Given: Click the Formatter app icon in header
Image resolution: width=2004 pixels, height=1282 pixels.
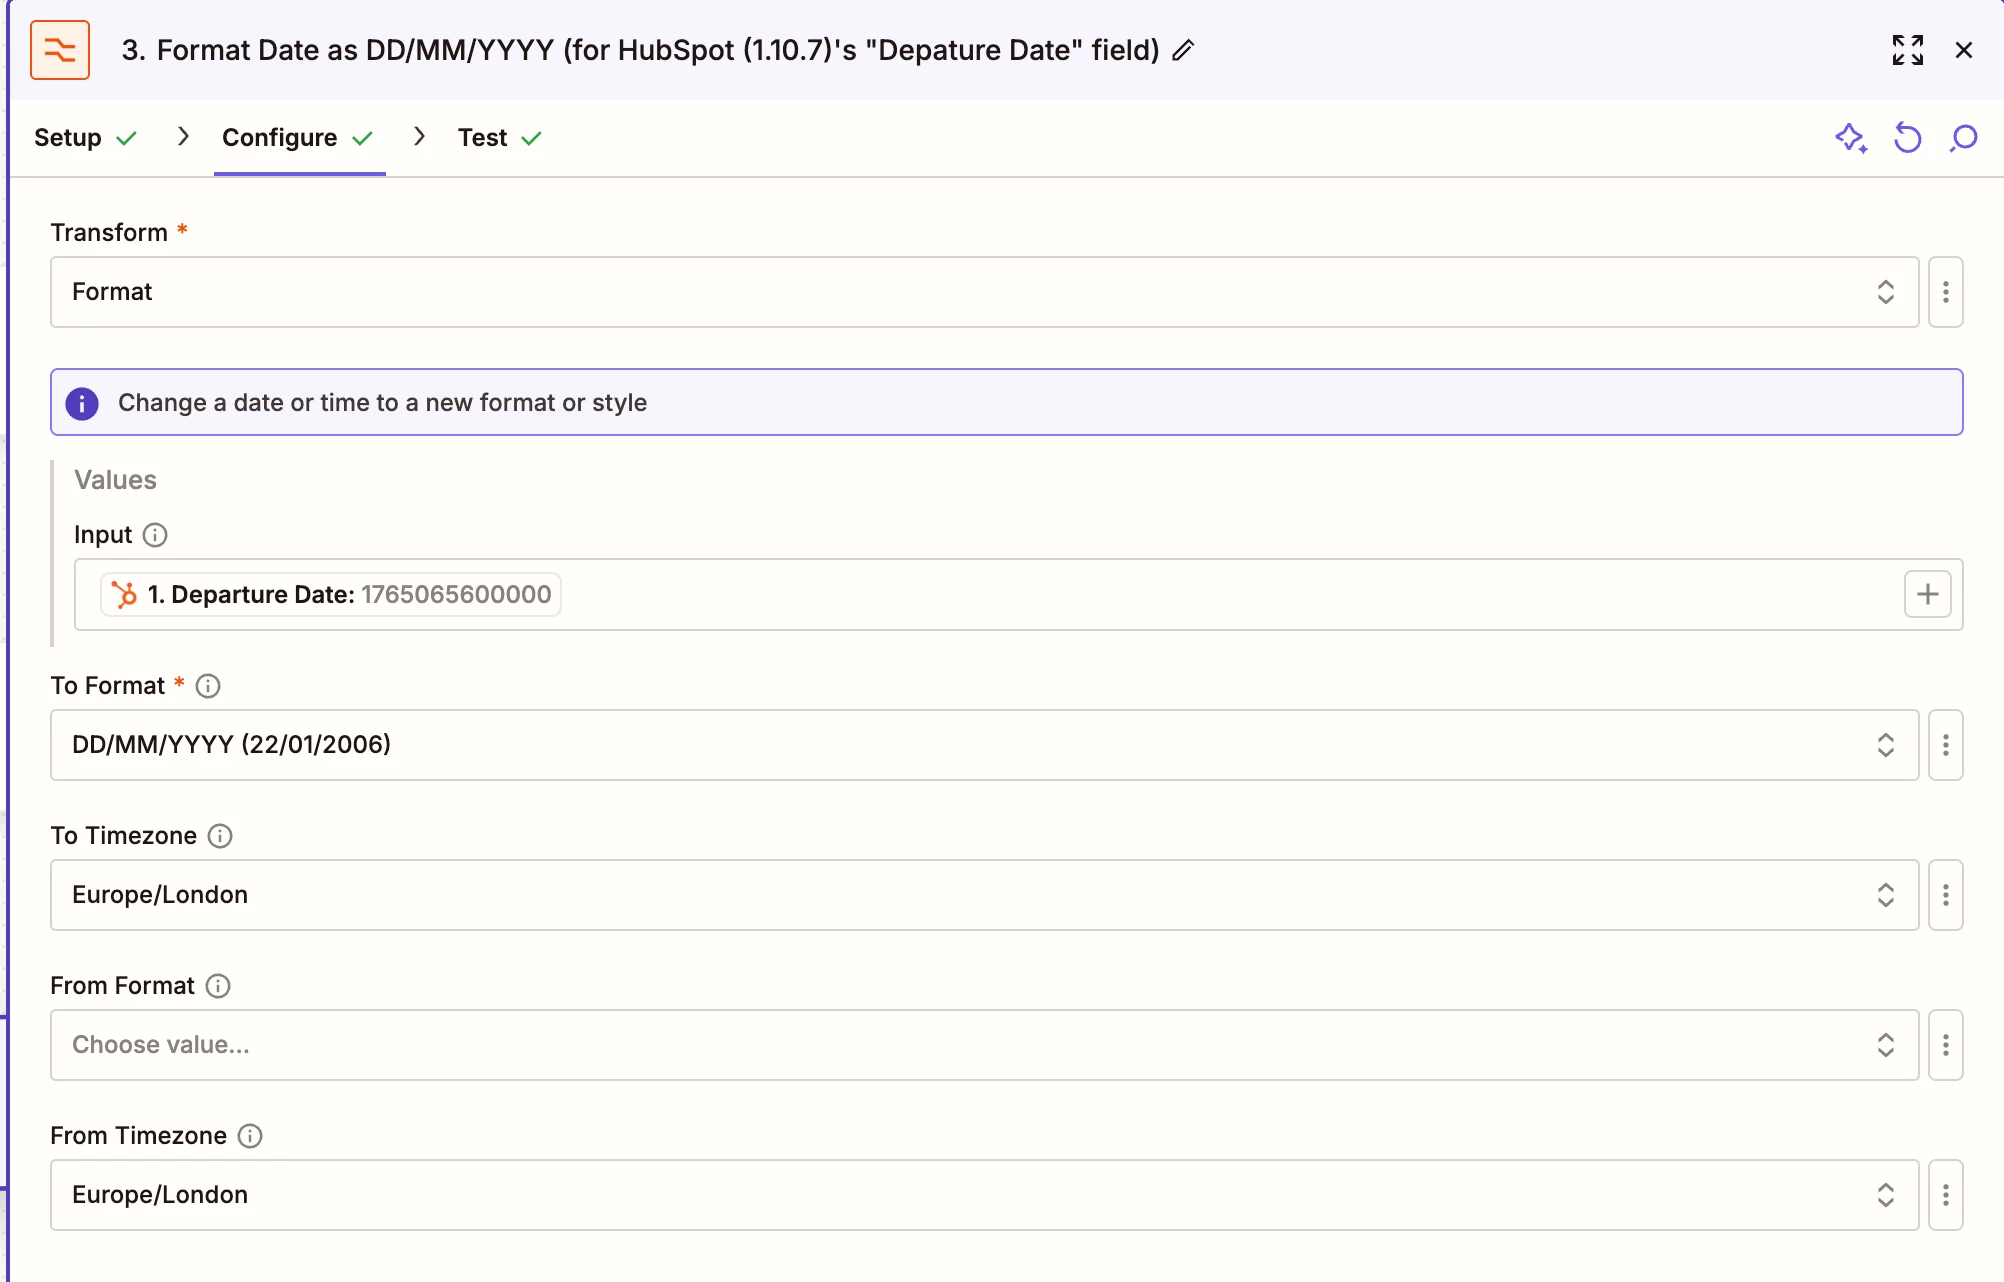Looking at the screenshot, I should (x=60, y=50).
